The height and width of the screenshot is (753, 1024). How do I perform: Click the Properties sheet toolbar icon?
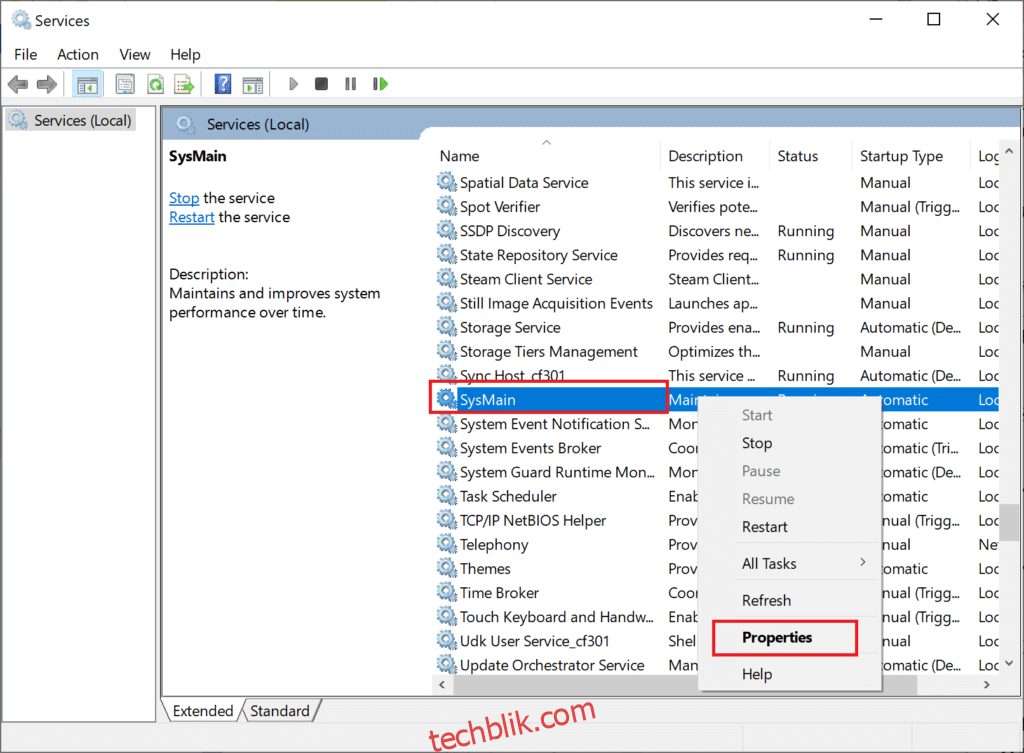pos(125,84)
